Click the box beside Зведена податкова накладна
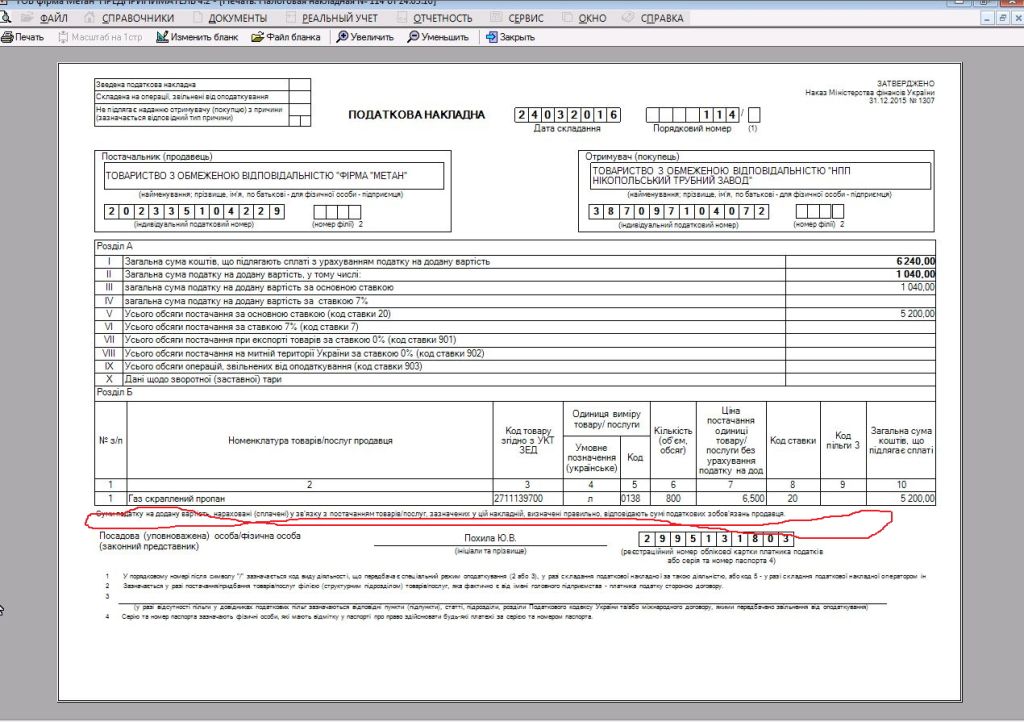Screen dimensions: 1024x722 (x=300, y=84)
